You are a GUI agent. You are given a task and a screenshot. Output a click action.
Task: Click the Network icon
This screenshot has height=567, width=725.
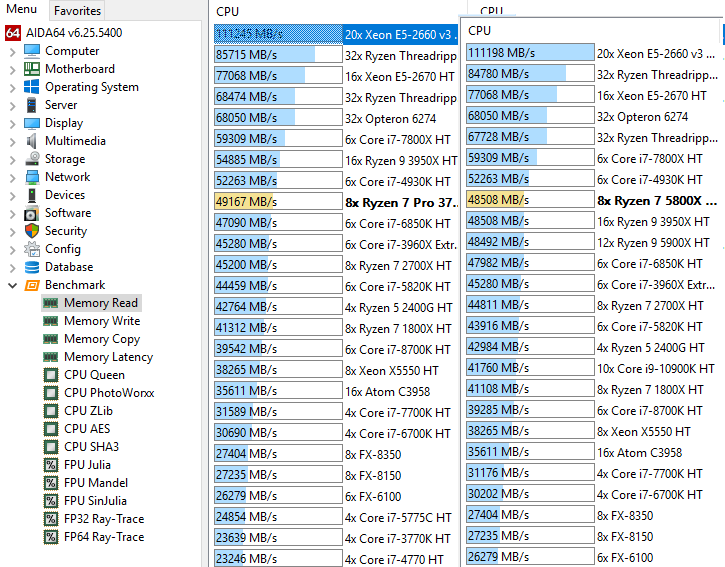click(32, 177)
